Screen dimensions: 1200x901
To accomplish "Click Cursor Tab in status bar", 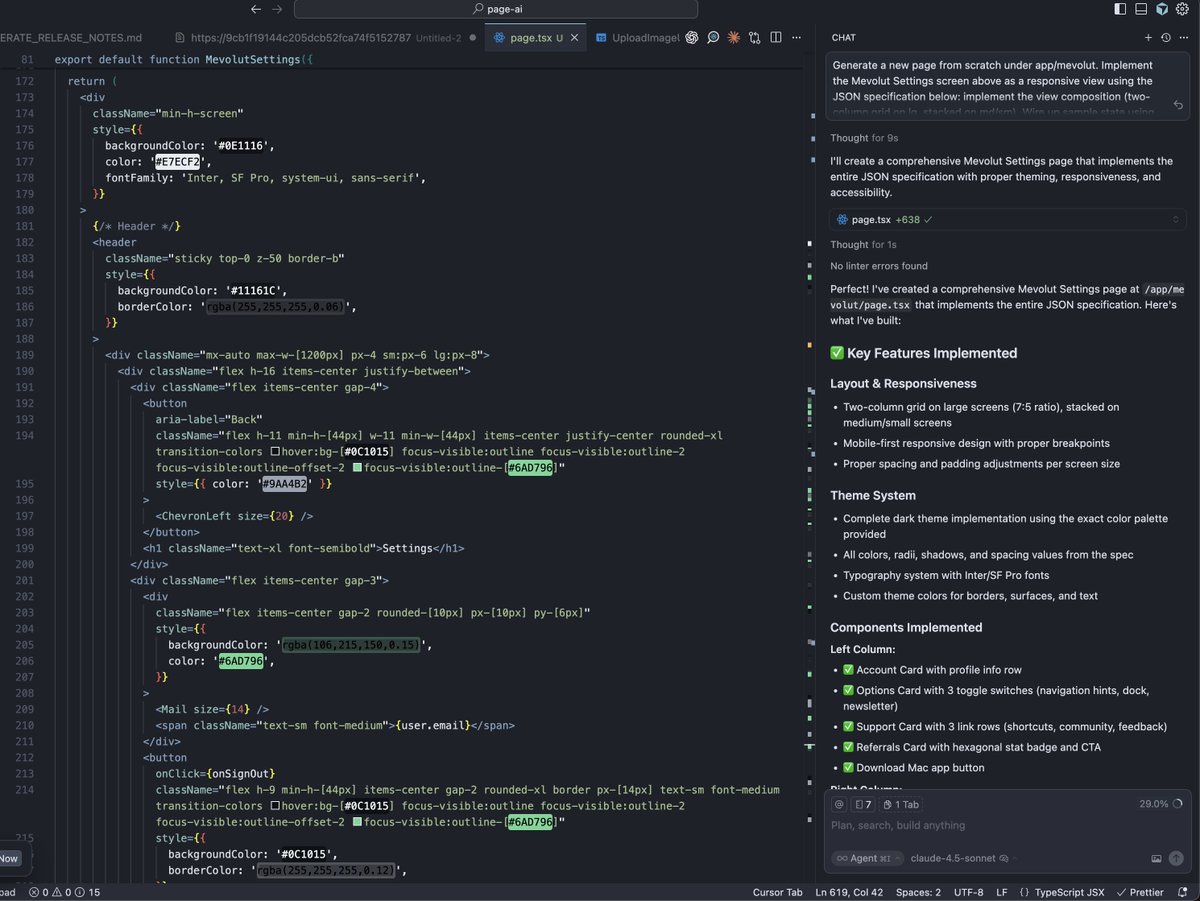I will click(x=777, y=892).
